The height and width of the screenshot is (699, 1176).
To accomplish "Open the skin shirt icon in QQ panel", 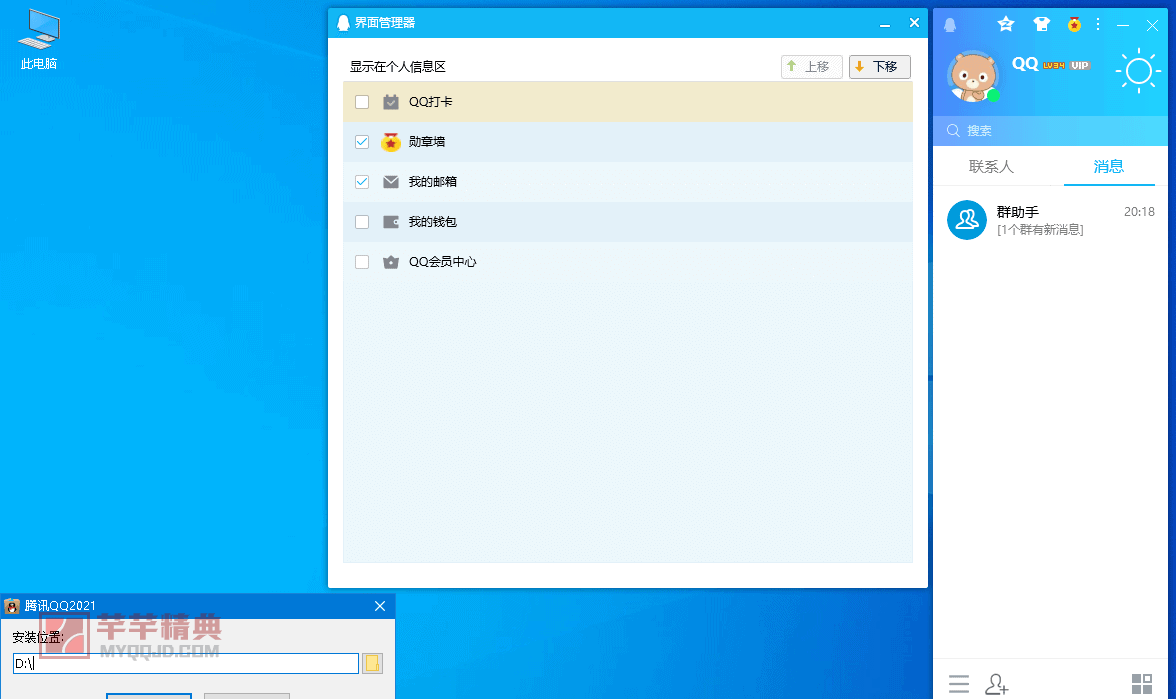I will click(1041, 25).
